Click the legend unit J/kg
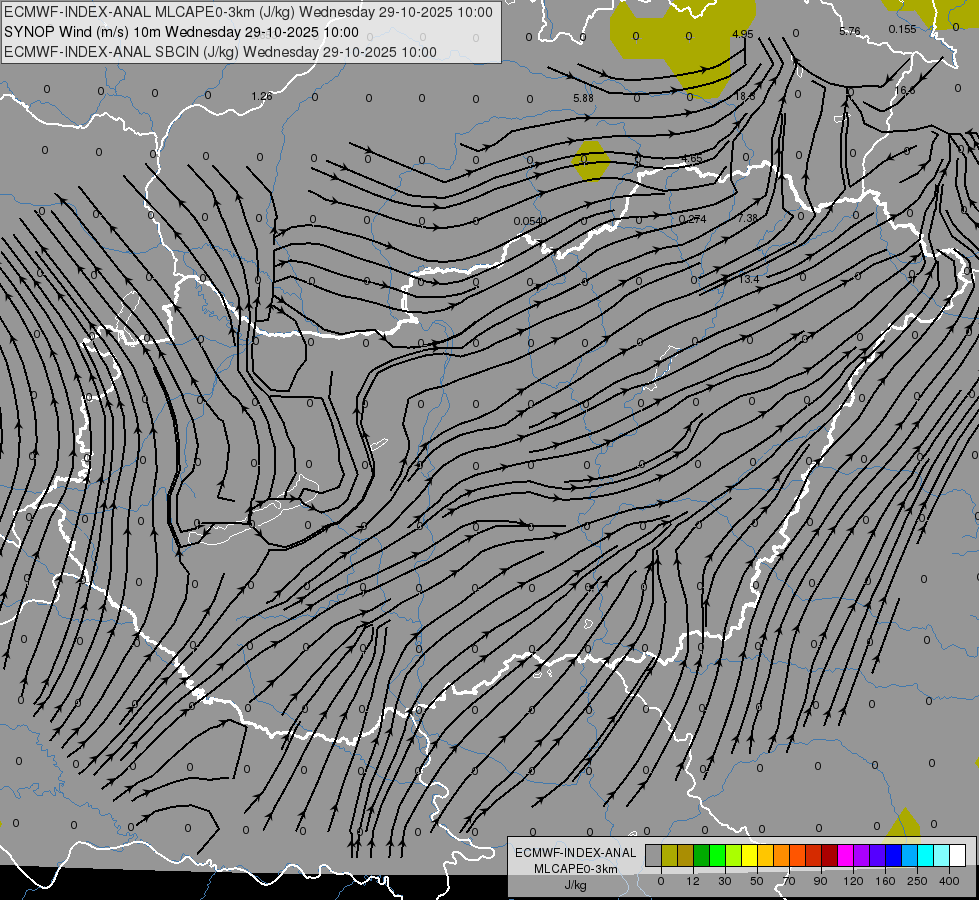979x900 pixels. coord(576,885)
